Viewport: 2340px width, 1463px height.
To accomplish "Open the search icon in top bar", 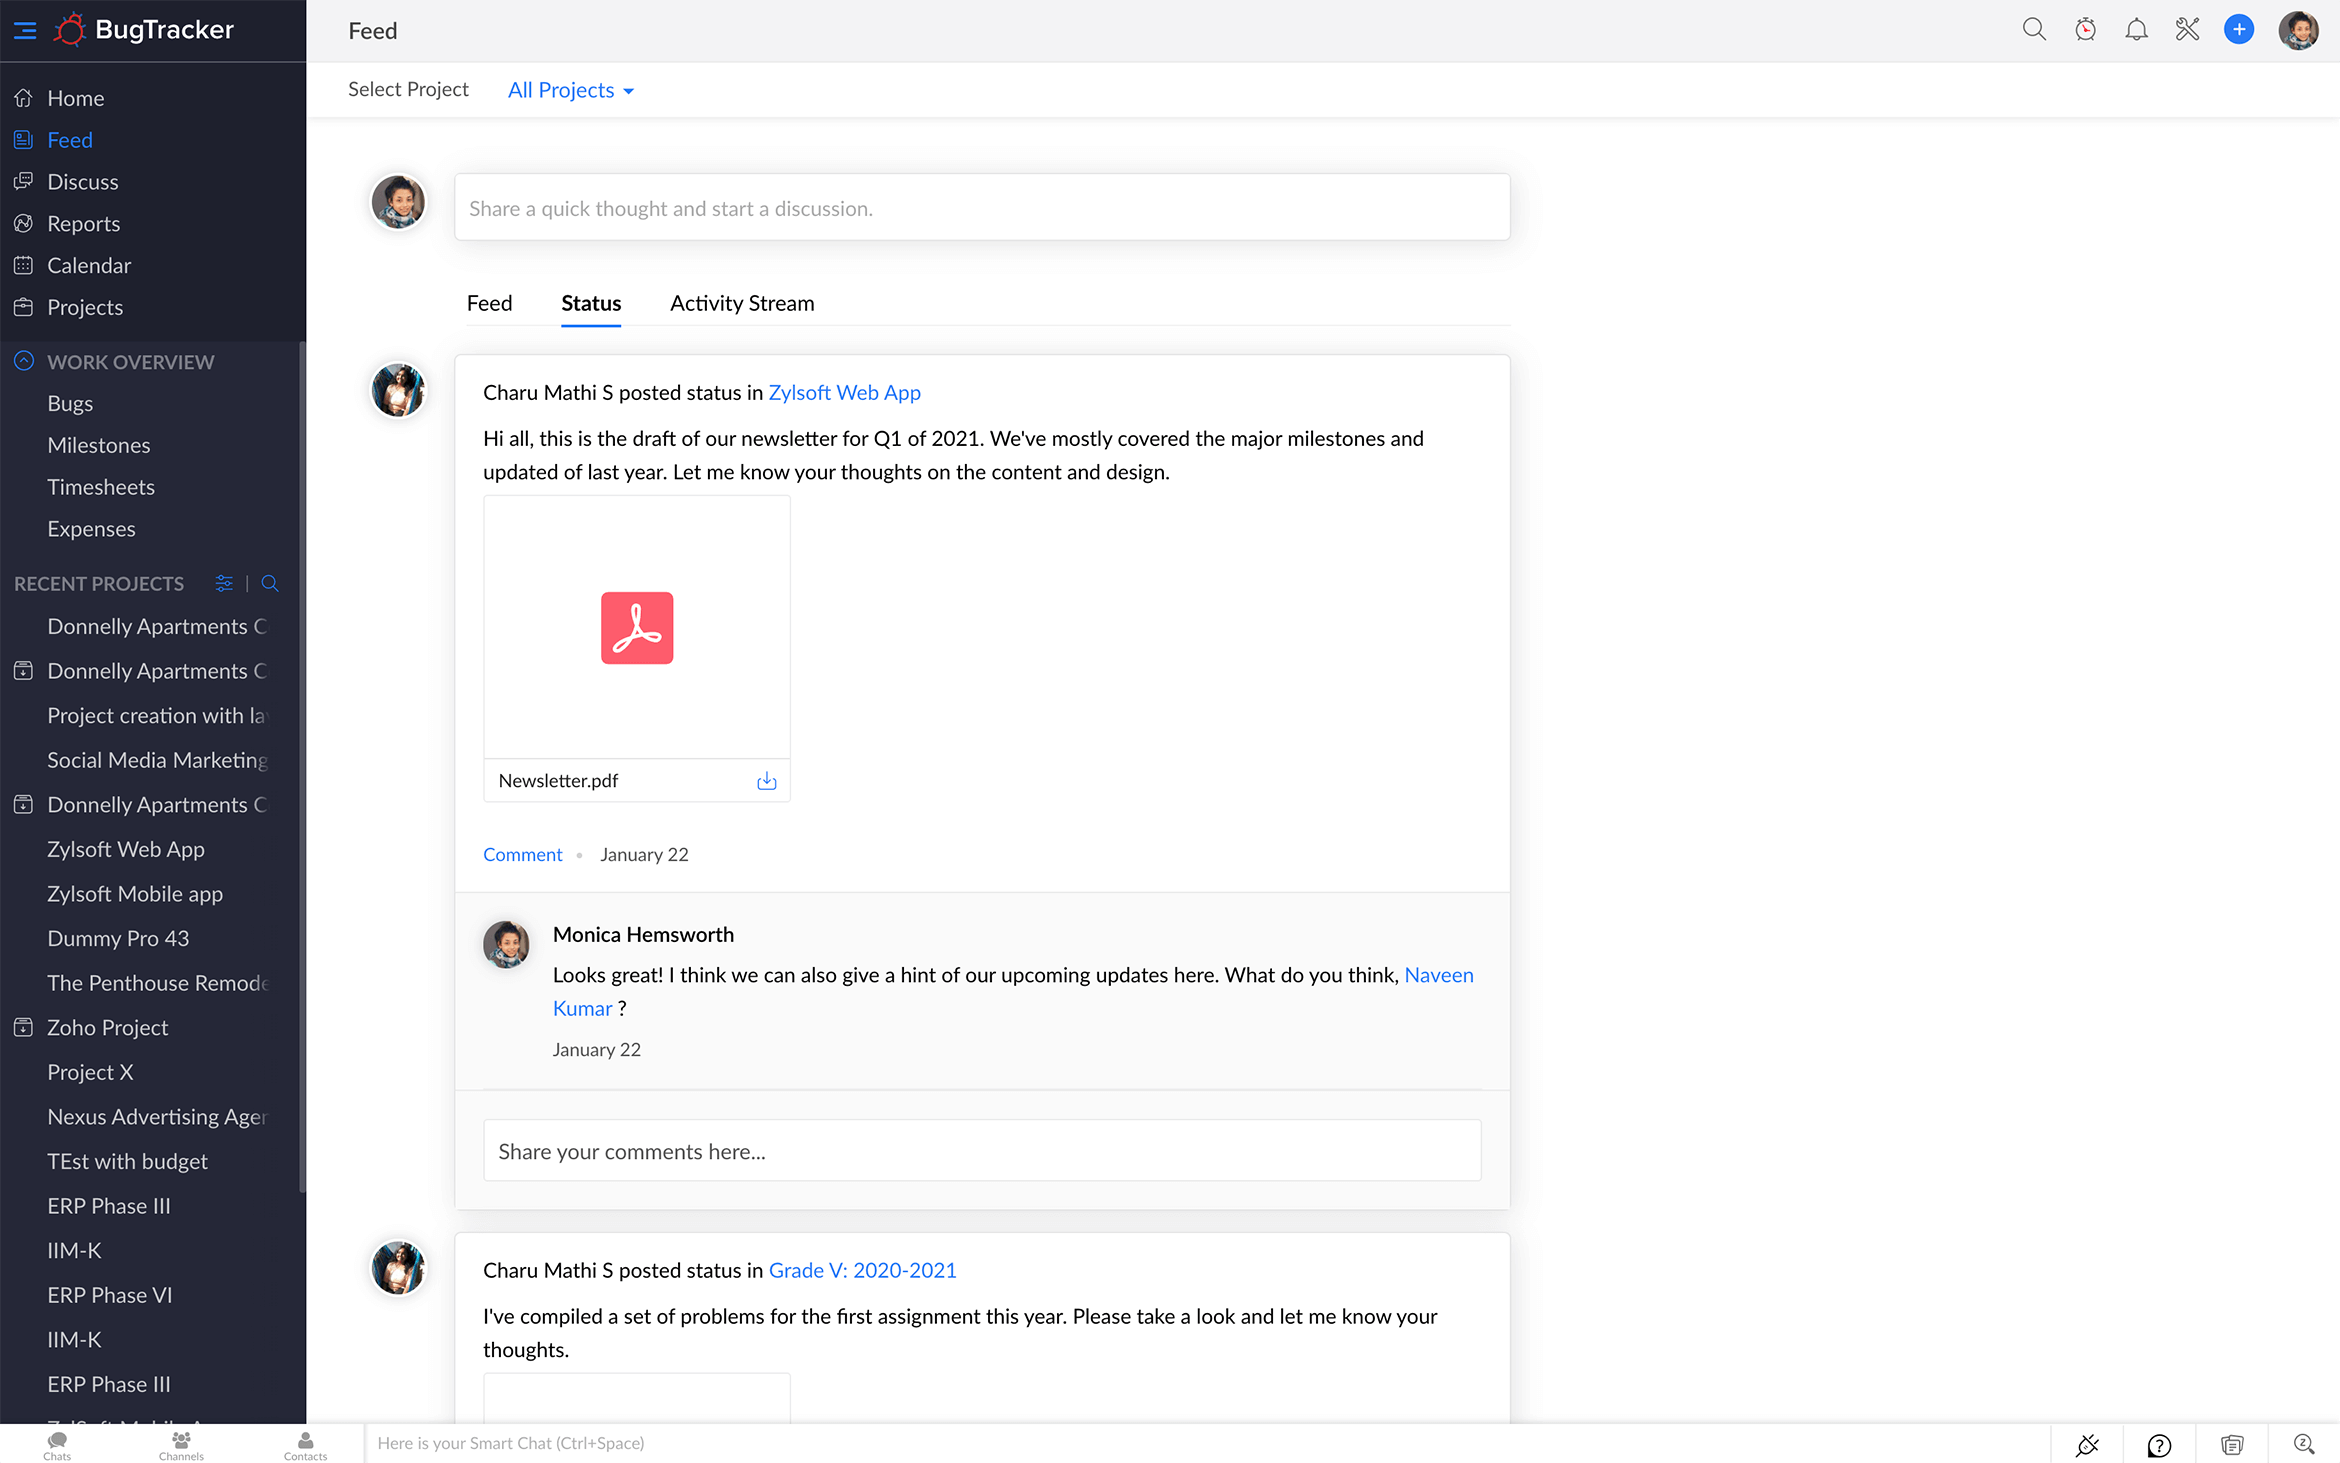I will [2034, 30].
